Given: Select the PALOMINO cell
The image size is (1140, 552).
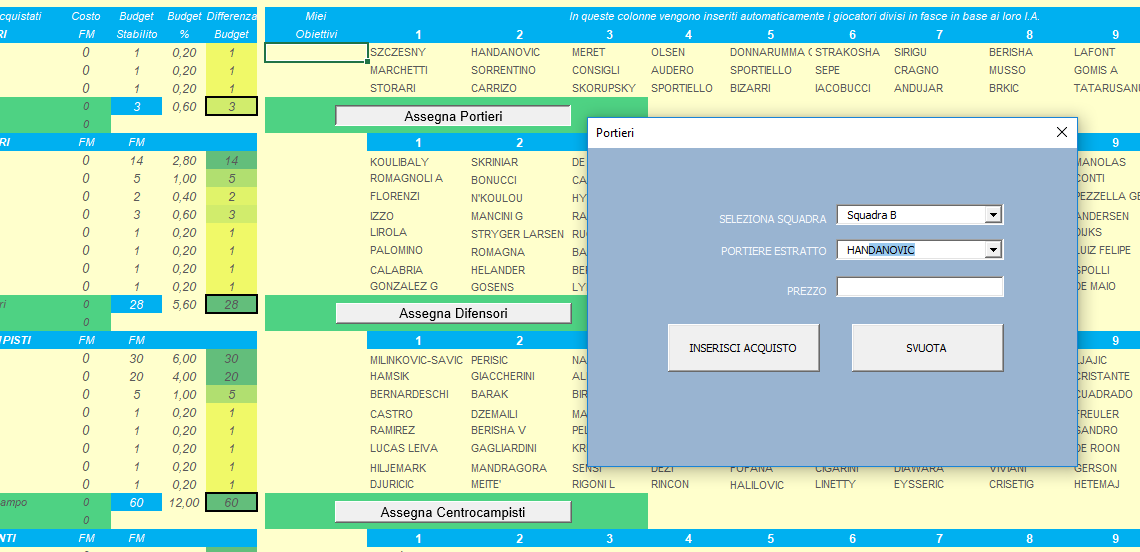Looking at the screenshot, I should coord(396,250).
